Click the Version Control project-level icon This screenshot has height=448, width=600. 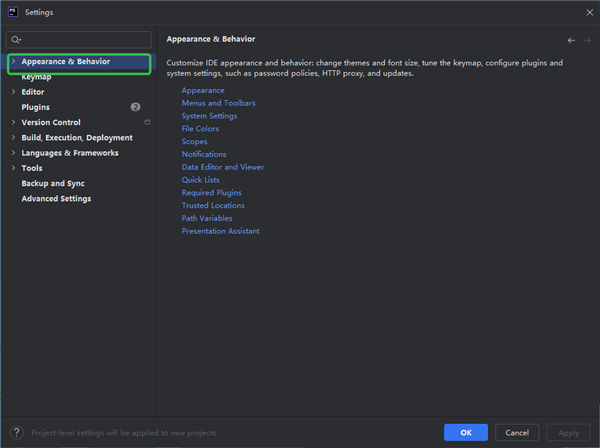(x=147, y=122)
